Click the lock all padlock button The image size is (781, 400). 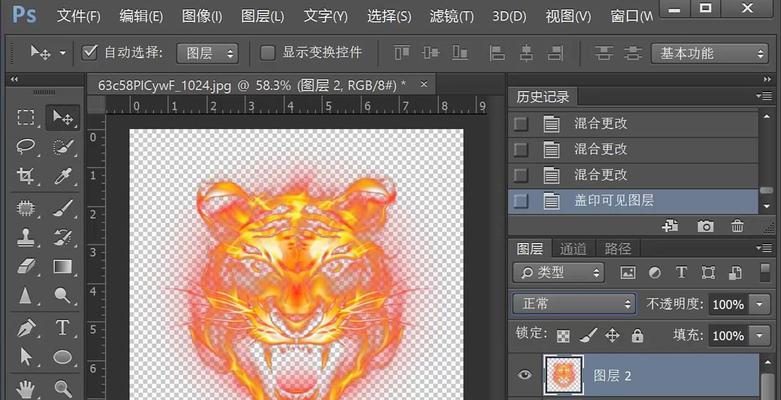tap(637, 335)
